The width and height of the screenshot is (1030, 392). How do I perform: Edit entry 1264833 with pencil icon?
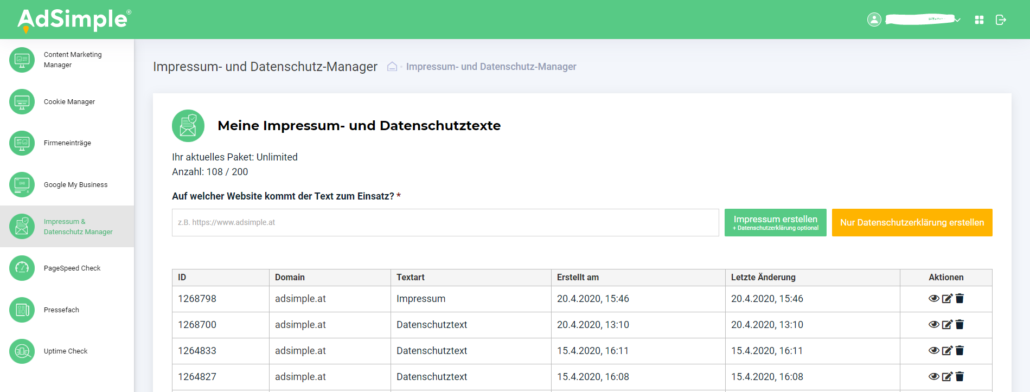[947, 351]
